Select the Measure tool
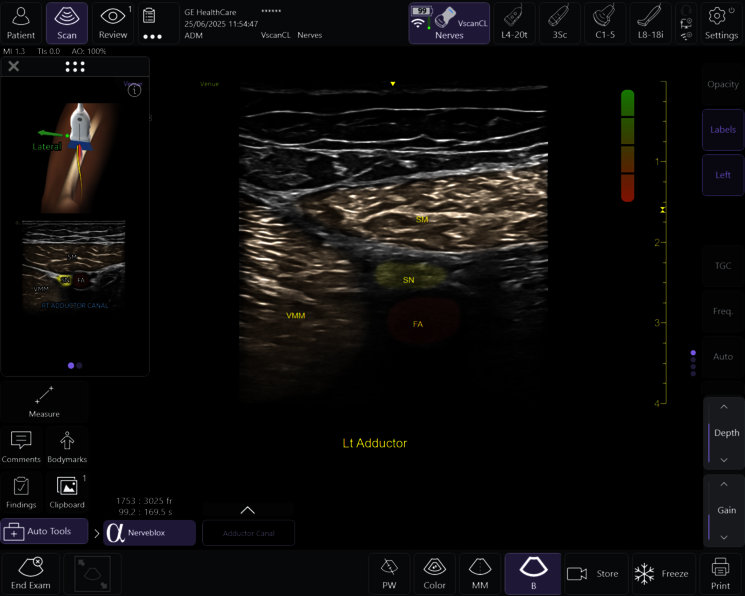 point(44,401)
